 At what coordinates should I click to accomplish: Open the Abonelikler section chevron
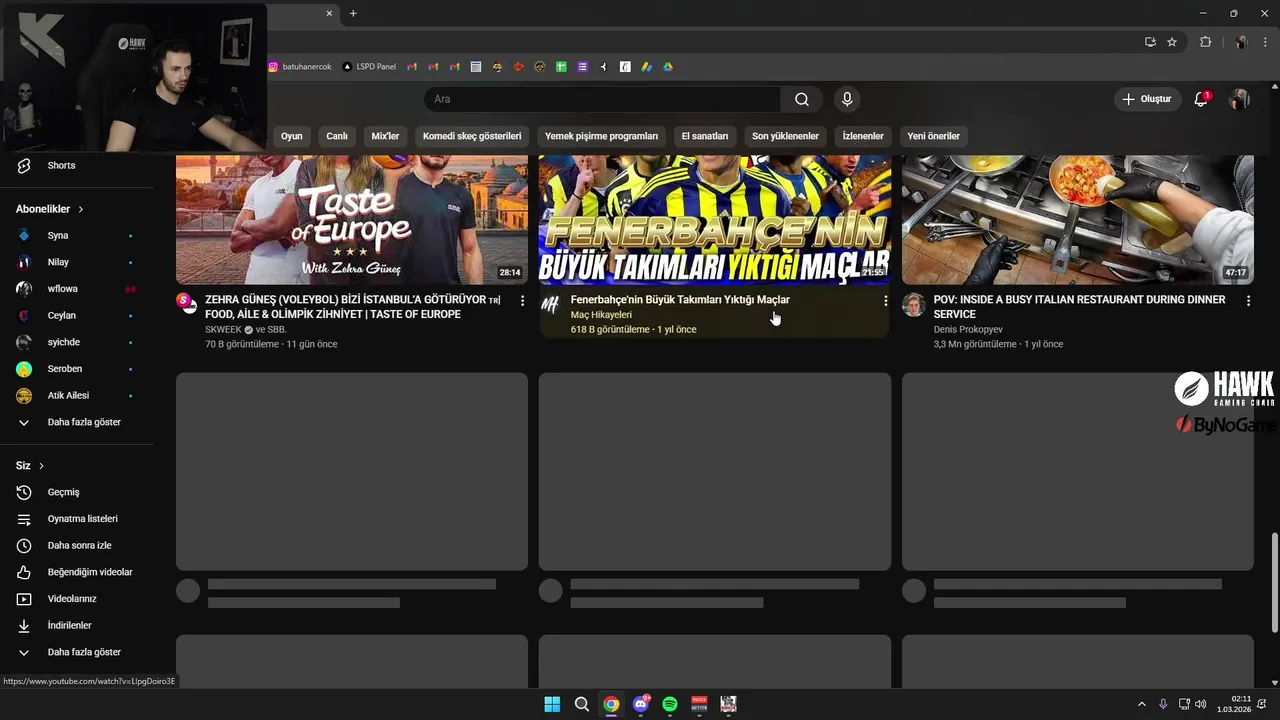pyautogui.click(x=80, y=209)
